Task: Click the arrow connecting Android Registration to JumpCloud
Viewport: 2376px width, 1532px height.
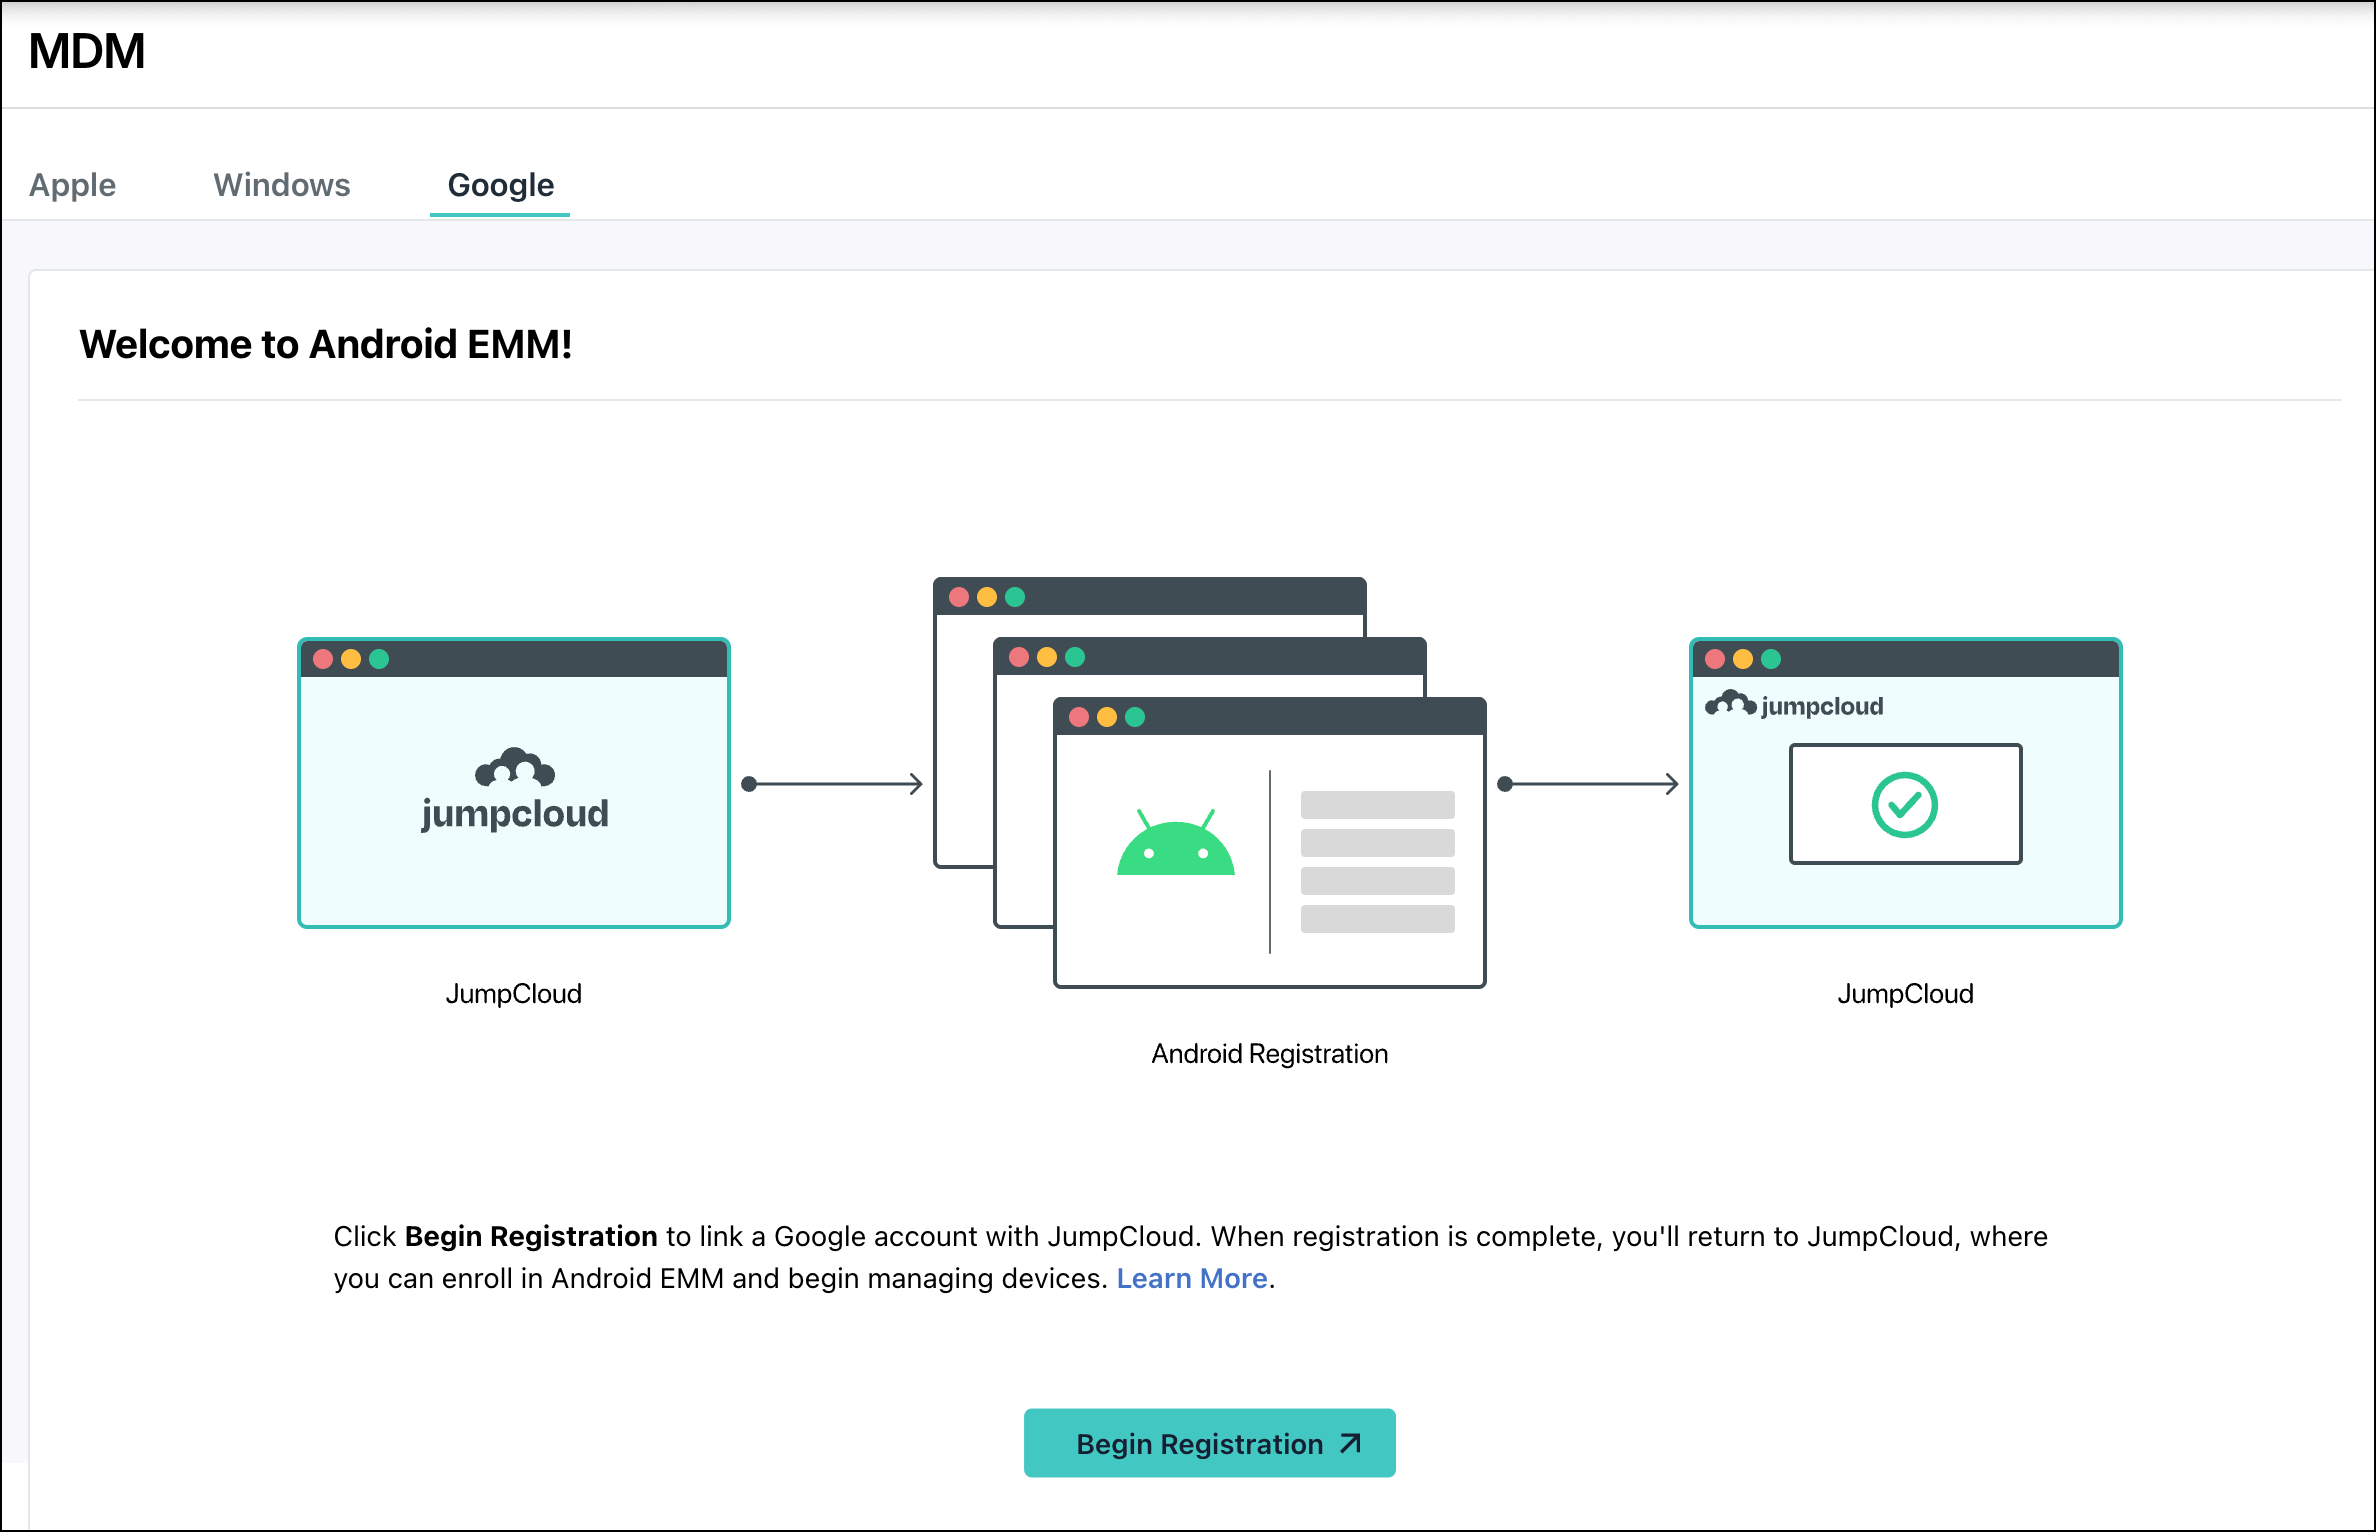Action: point(1590,785)
